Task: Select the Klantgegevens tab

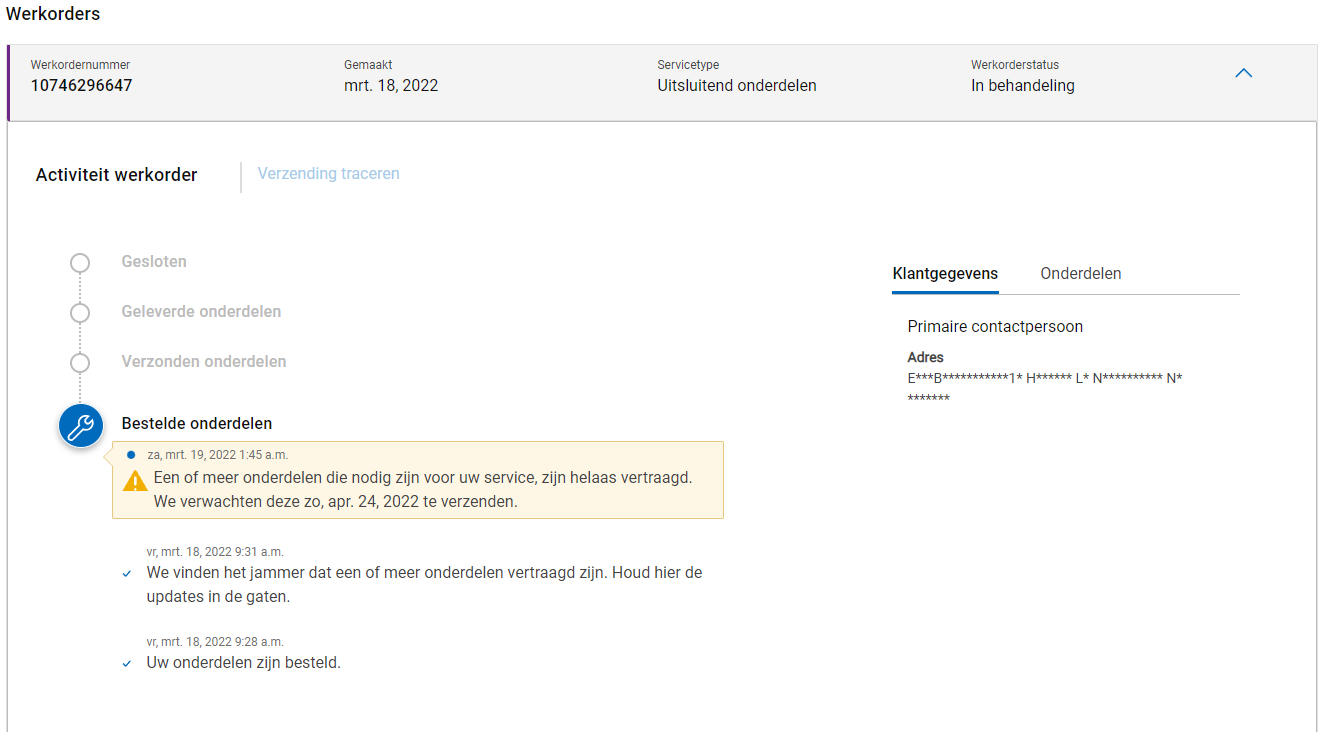Action: click(944, 274)
